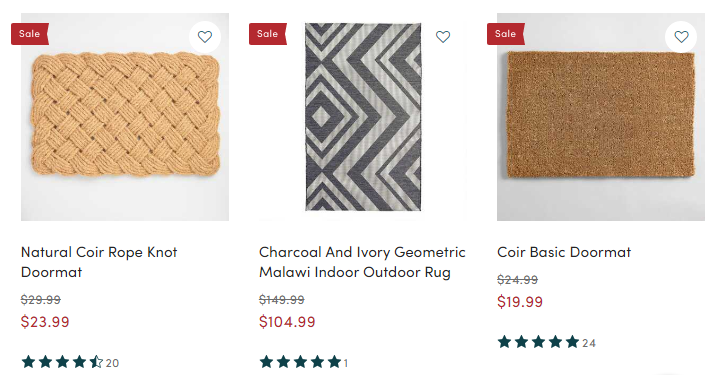Click the Sale badge on Coir Basic Doormat
The height and width of the screenshot is (375, 712).
[505, 34]
